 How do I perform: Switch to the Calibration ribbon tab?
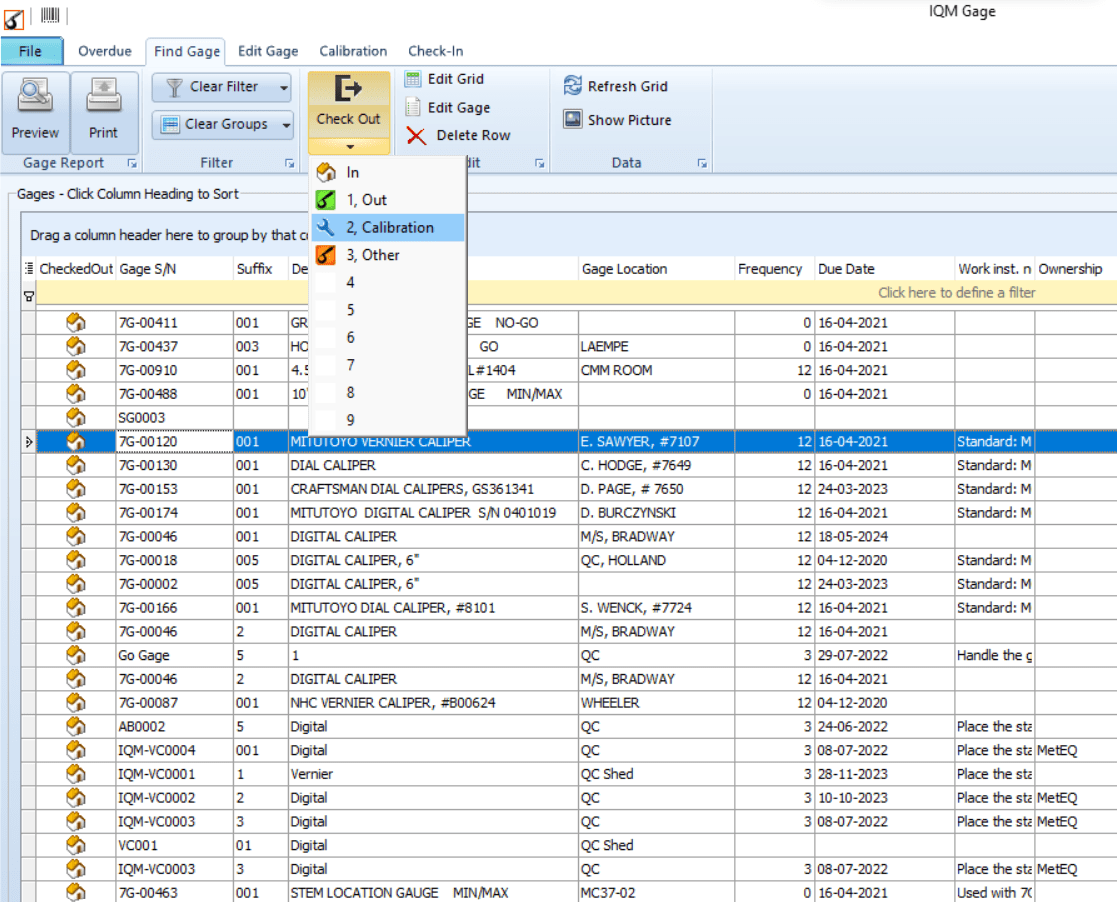(353, 51)
